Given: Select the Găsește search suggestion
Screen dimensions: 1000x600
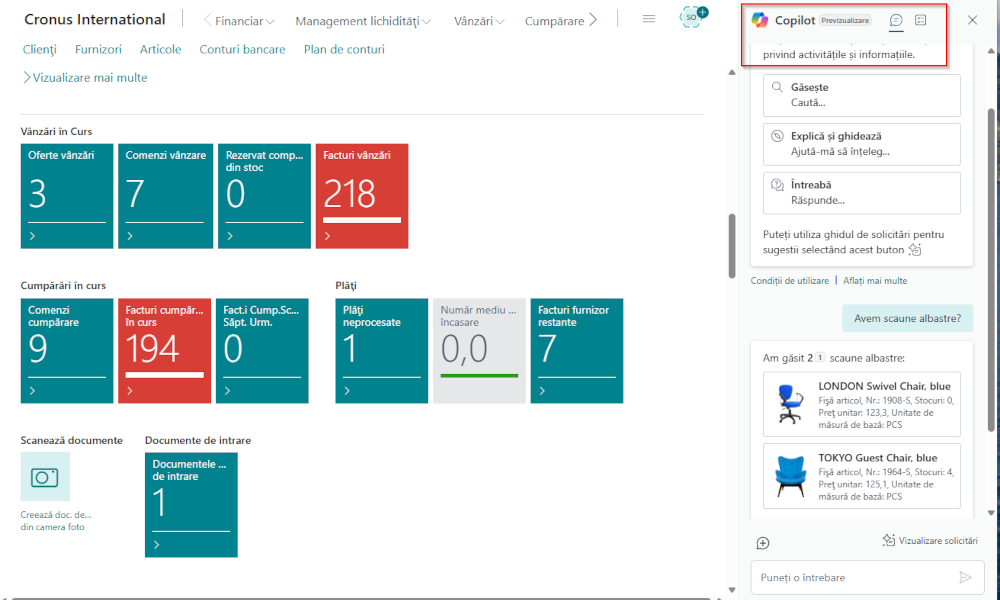Looking at the screenshot, I should pyautogui.click(x=862, y=95).
